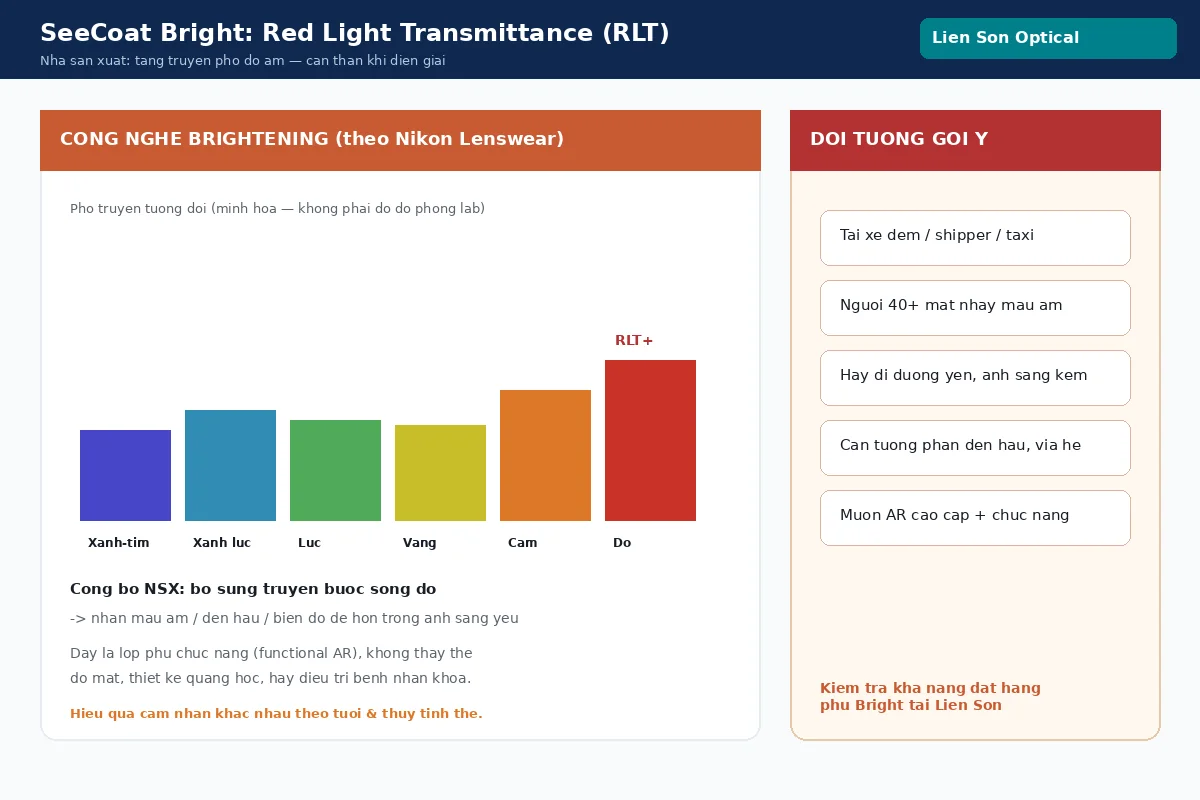1200x800 pixels.
Task: Click the orange Cam bar
Action: click(x=545, y=455)
